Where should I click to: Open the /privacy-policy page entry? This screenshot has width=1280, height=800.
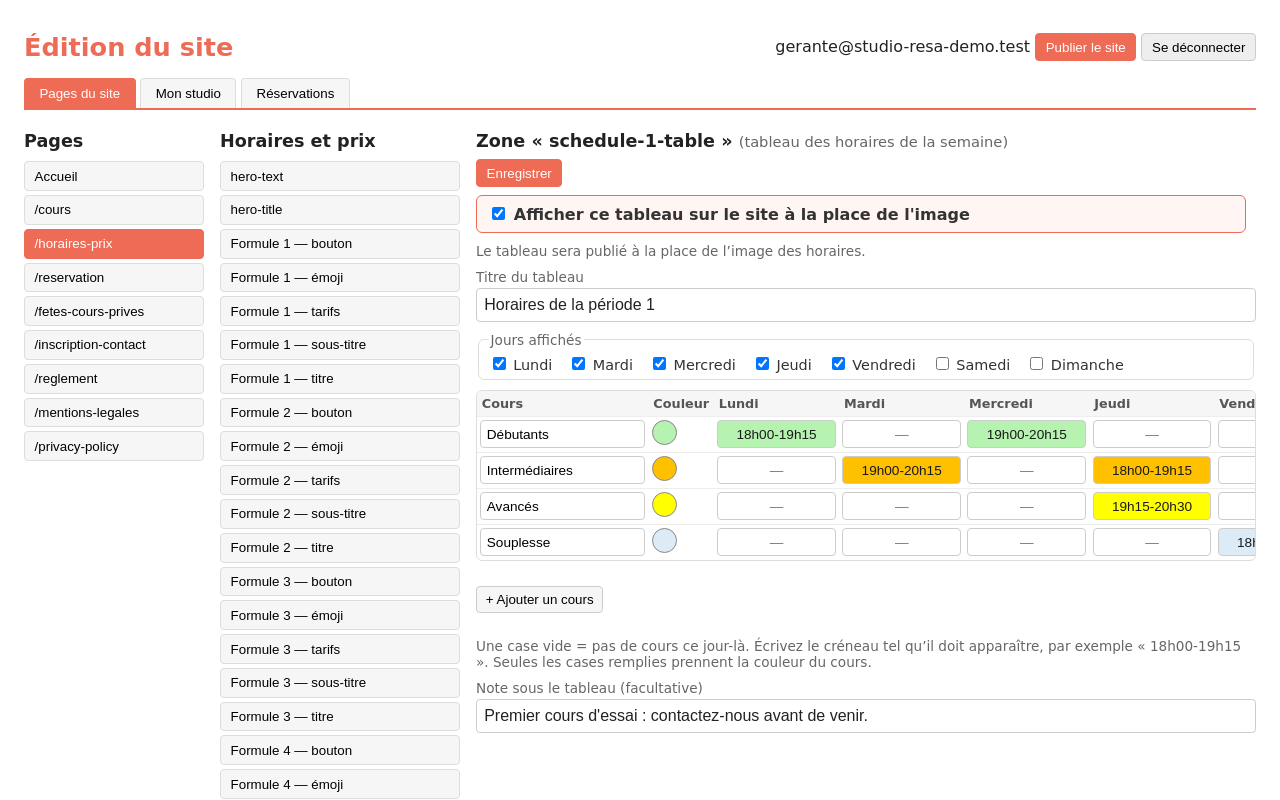114,446
